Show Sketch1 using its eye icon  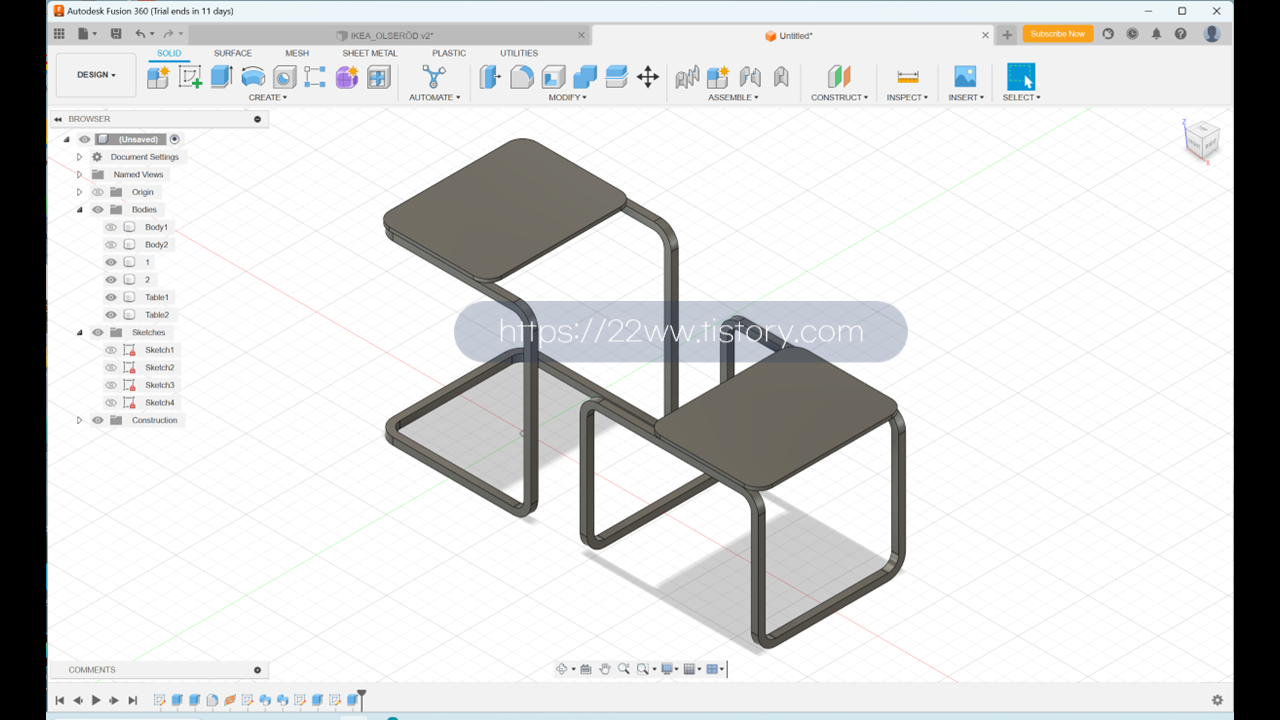pos(111,350)
